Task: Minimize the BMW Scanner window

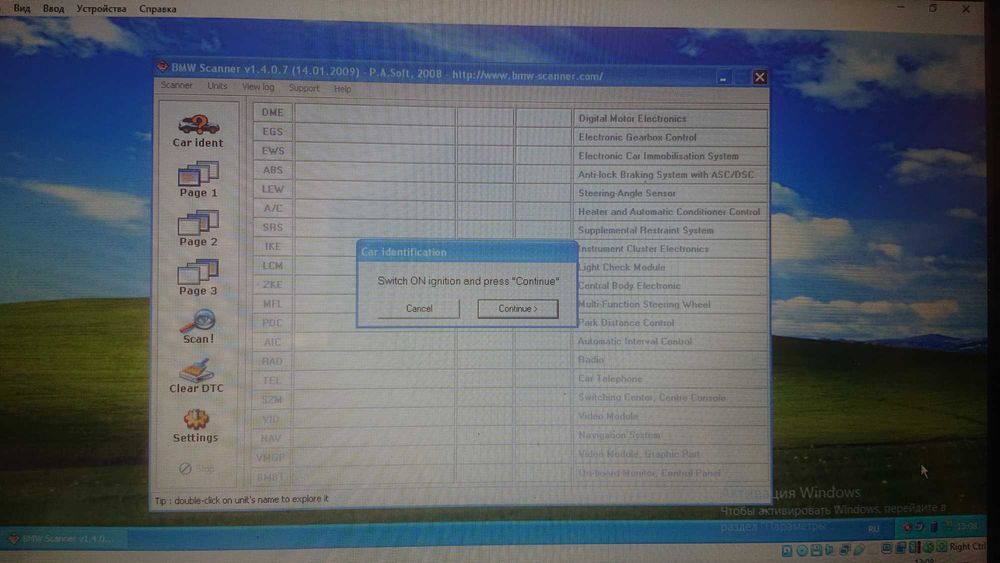Action: pyautogui.click(x=723, y=78)
